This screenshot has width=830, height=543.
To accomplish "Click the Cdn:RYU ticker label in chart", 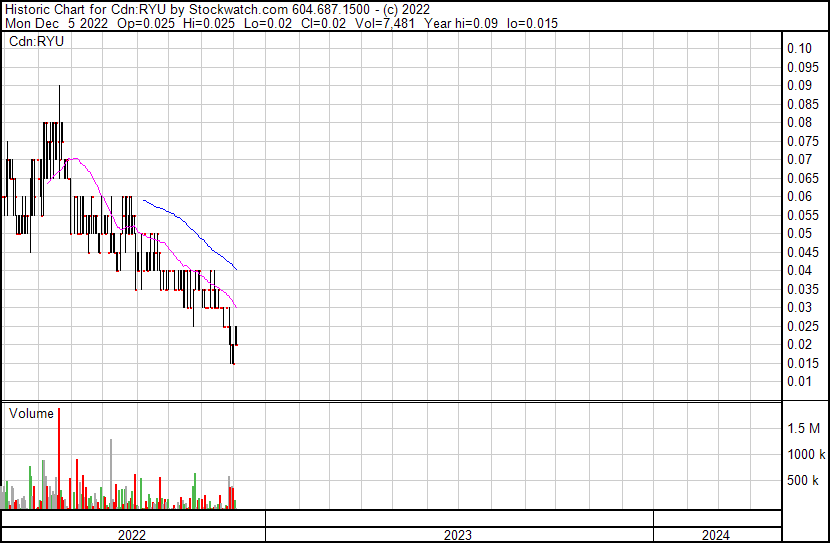I will (36, 41).
